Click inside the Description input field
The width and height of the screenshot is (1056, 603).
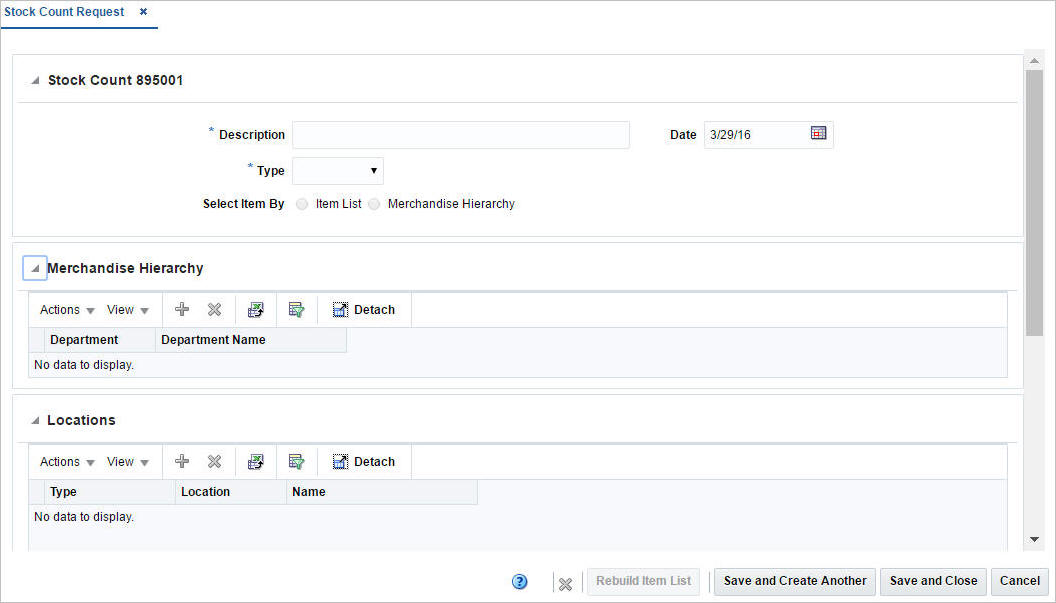point(460,134)
